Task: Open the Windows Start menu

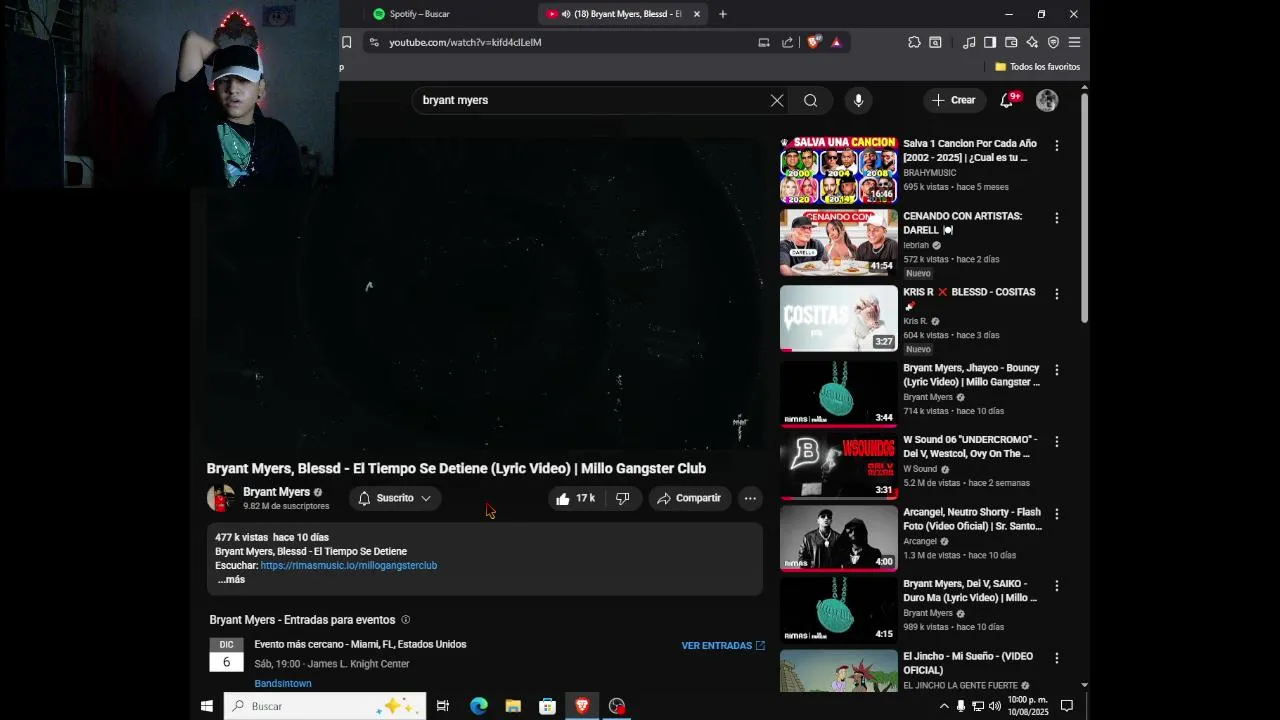Action: pos(207,706)
